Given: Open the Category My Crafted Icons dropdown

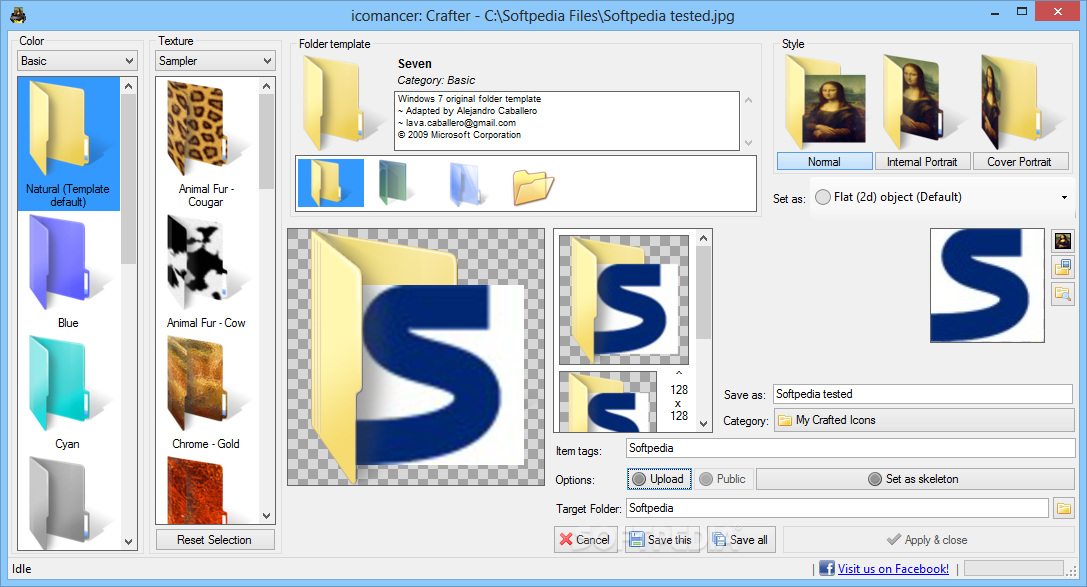Looking at the screenshot, I should pos(924,420).
